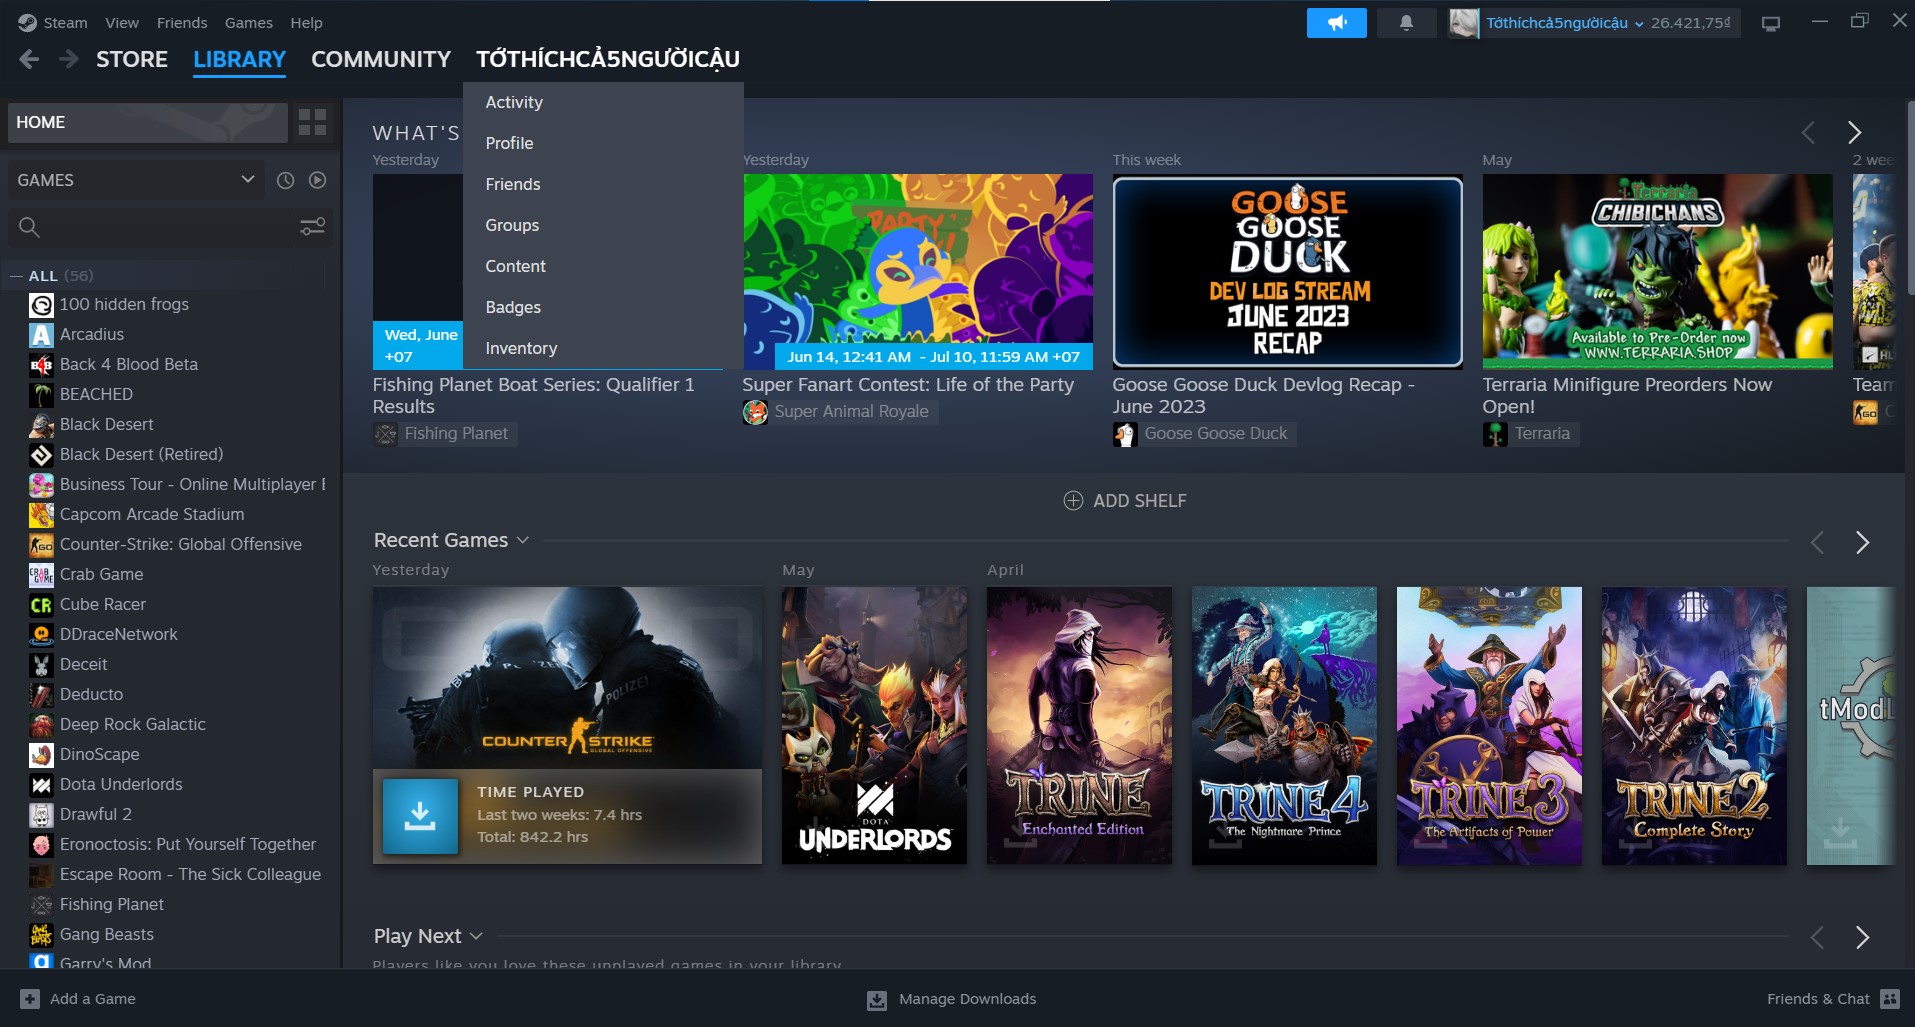
Task: Open Goose Goose Duck Devlog Recap article
Action: [1288, 272]
